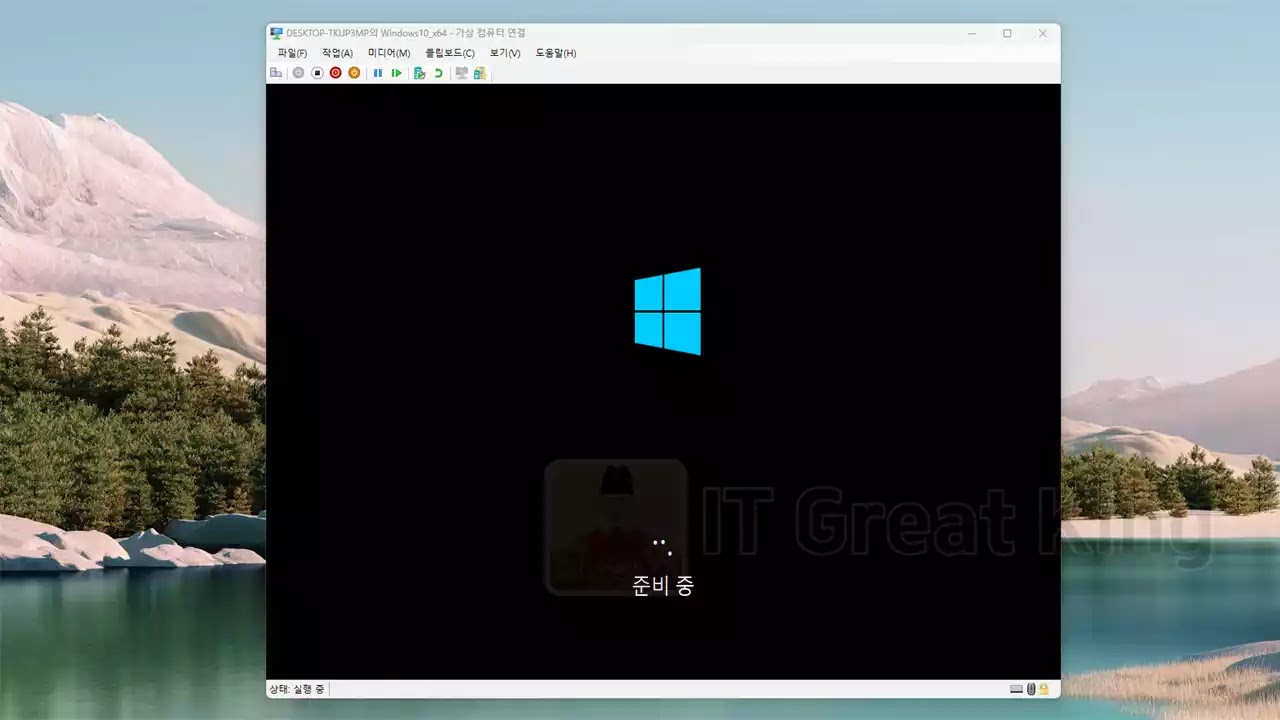Click the last toolbar icon beside monitor
The image size is (1280, 720).
480,73
